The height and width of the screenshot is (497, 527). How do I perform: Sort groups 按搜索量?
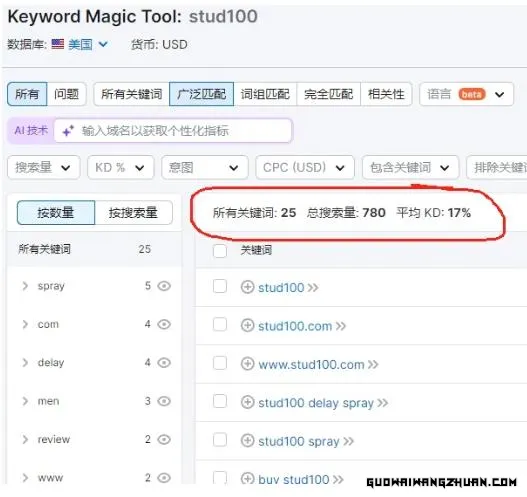(x=133, y=213)
